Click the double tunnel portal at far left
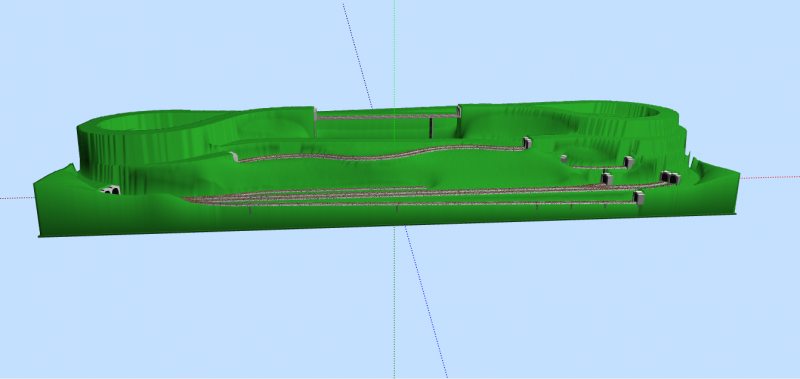Viewport: 800px width, 379px height. click(x=110, y=191)
